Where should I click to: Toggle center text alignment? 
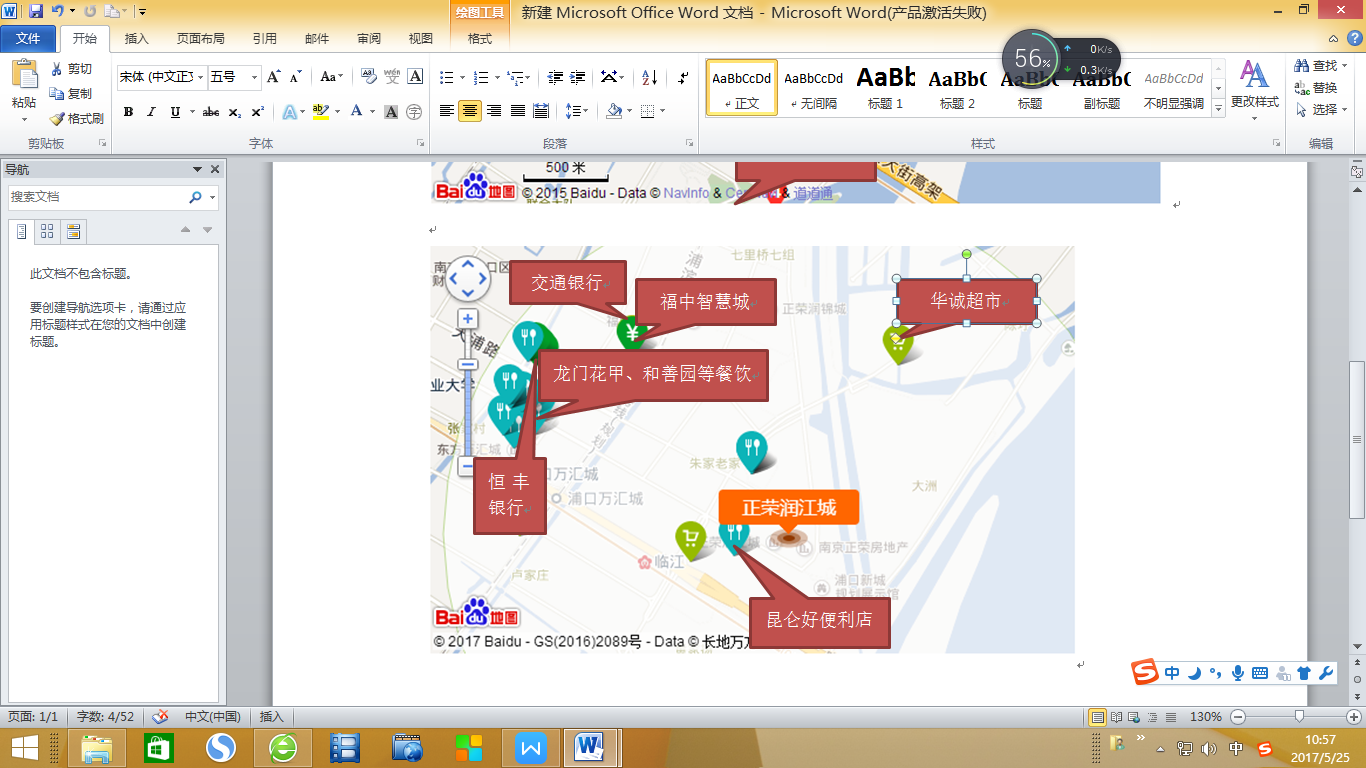click(x=470, y=111)
